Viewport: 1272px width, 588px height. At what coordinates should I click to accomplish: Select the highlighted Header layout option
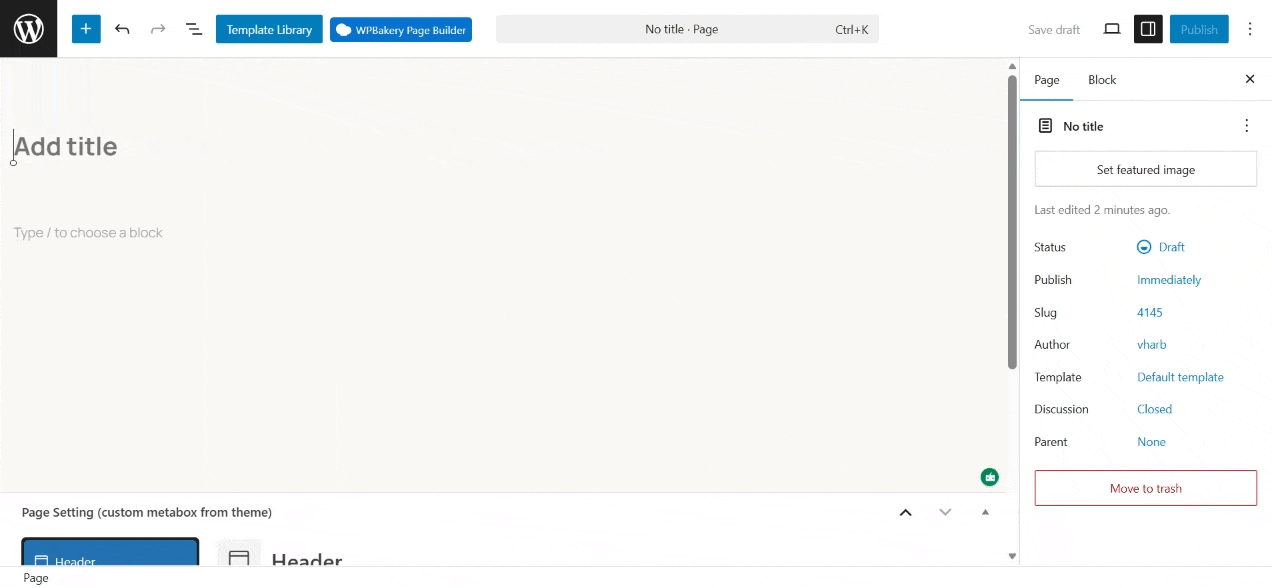point(110,557)
